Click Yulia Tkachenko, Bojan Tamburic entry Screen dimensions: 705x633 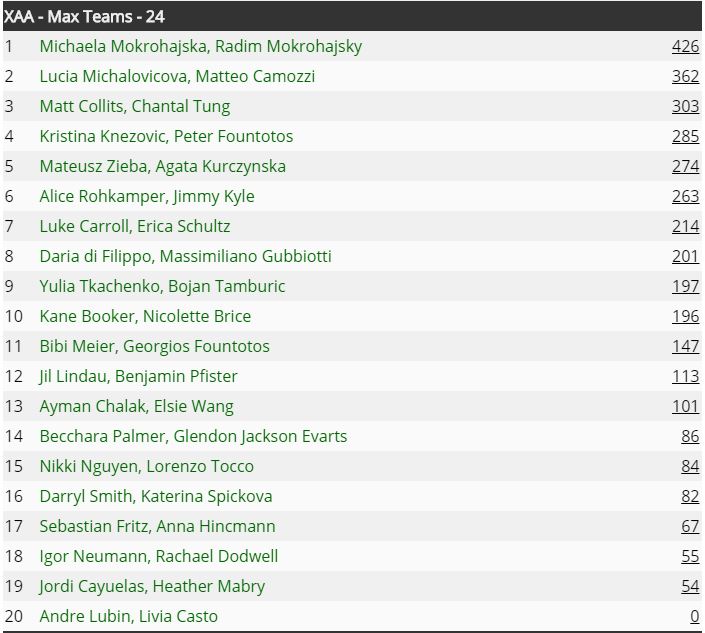(162, 287)
